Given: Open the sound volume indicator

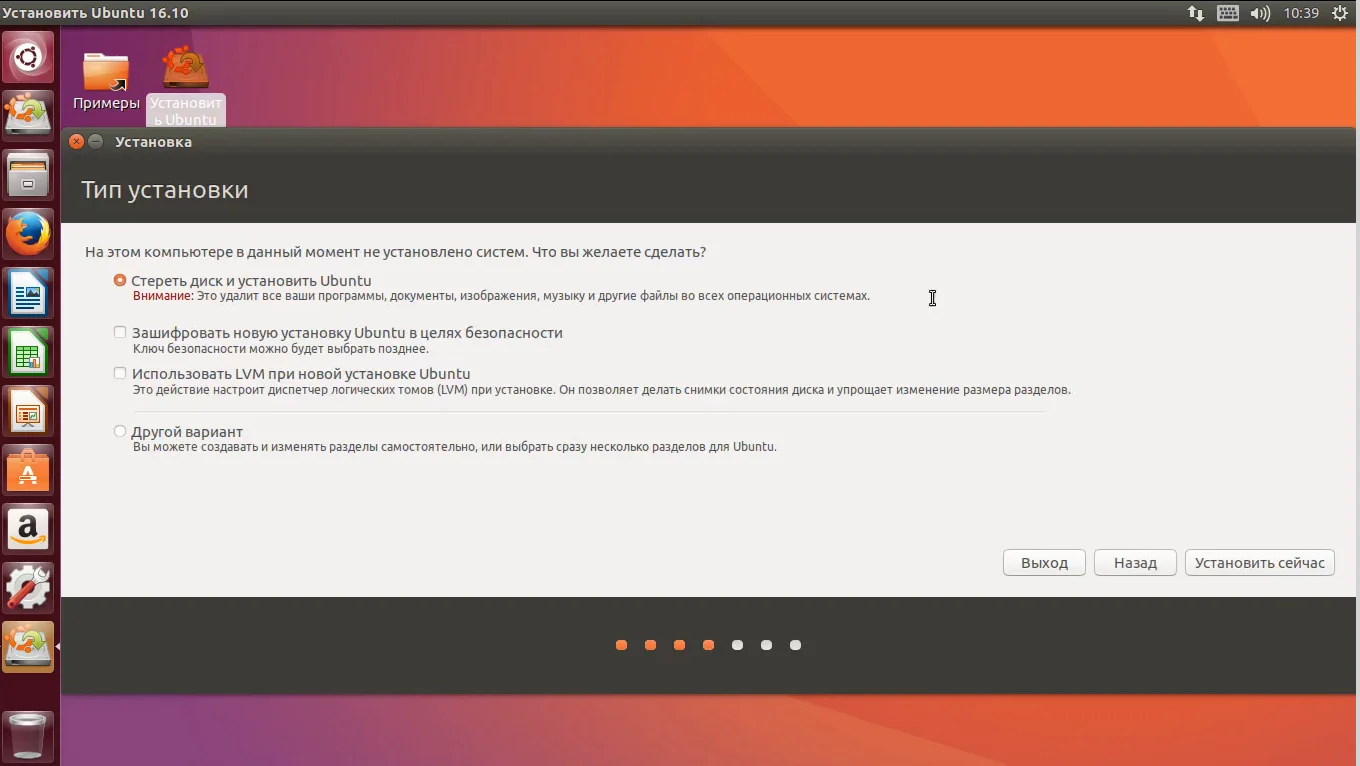Looking at the screenshot, I should click(x=1260, y=13).
